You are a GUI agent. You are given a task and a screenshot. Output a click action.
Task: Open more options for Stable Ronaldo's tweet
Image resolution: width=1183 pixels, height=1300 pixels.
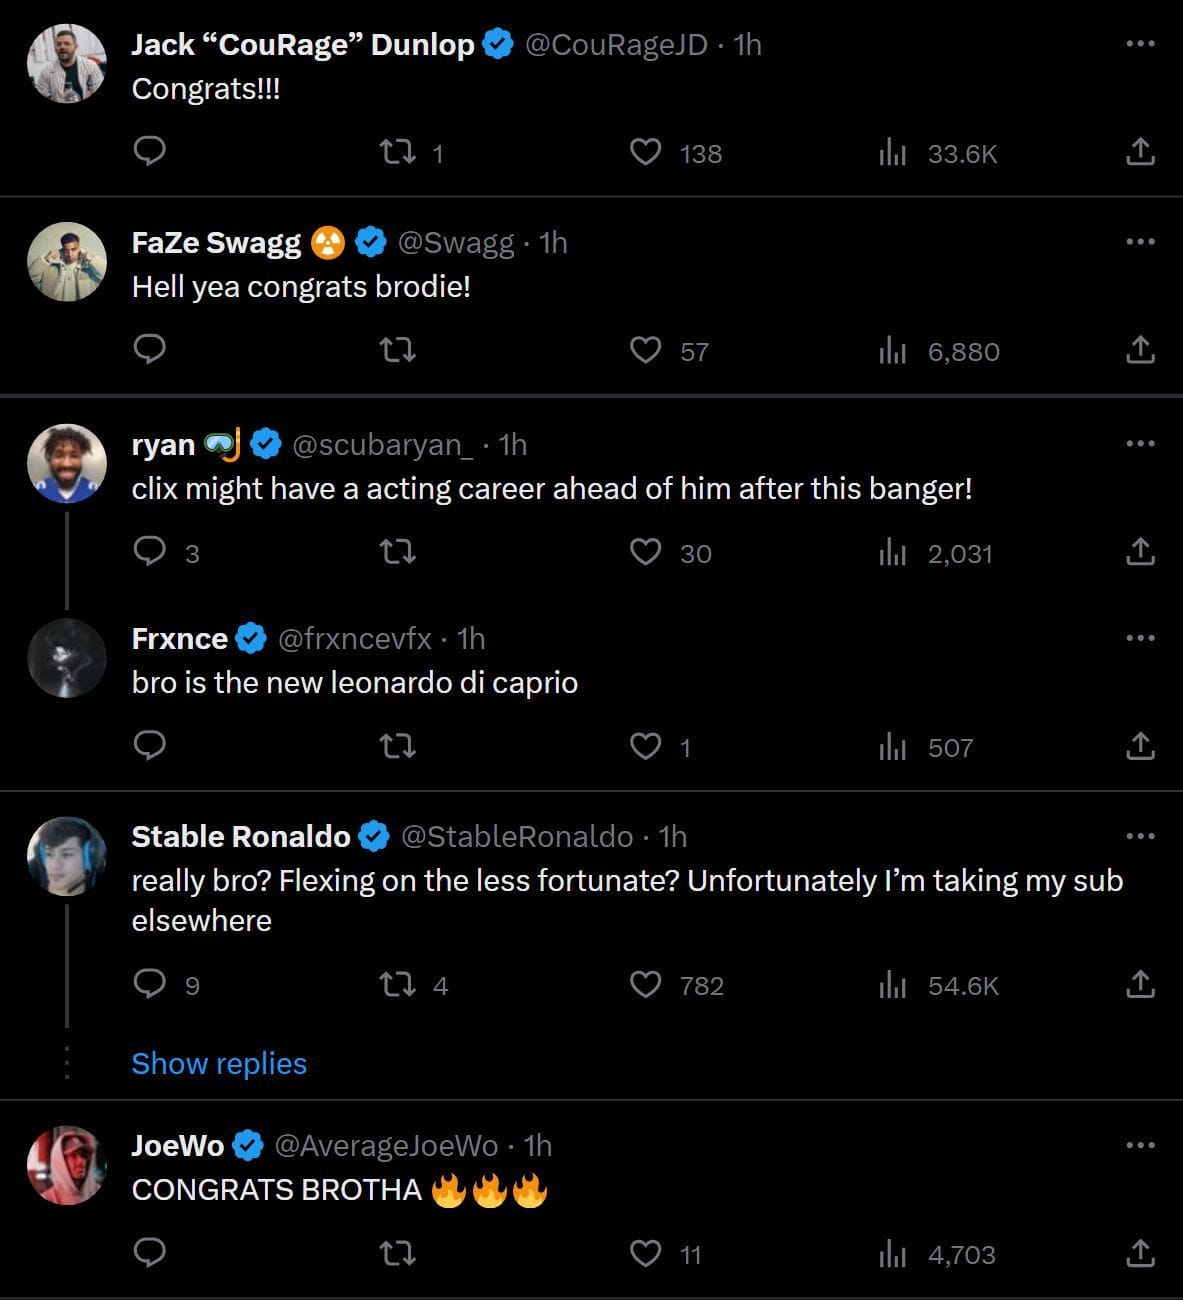[x=1140, y=836]
